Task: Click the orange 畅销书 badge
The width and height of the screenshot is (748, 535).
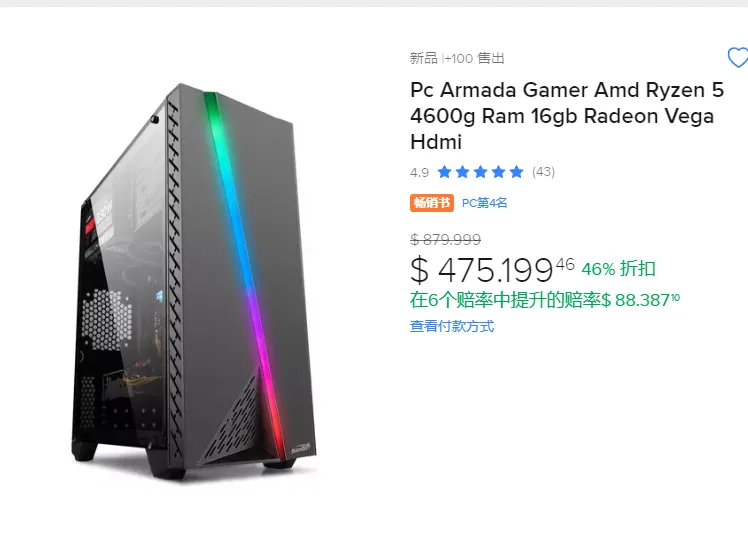Action: pos(432,203)
